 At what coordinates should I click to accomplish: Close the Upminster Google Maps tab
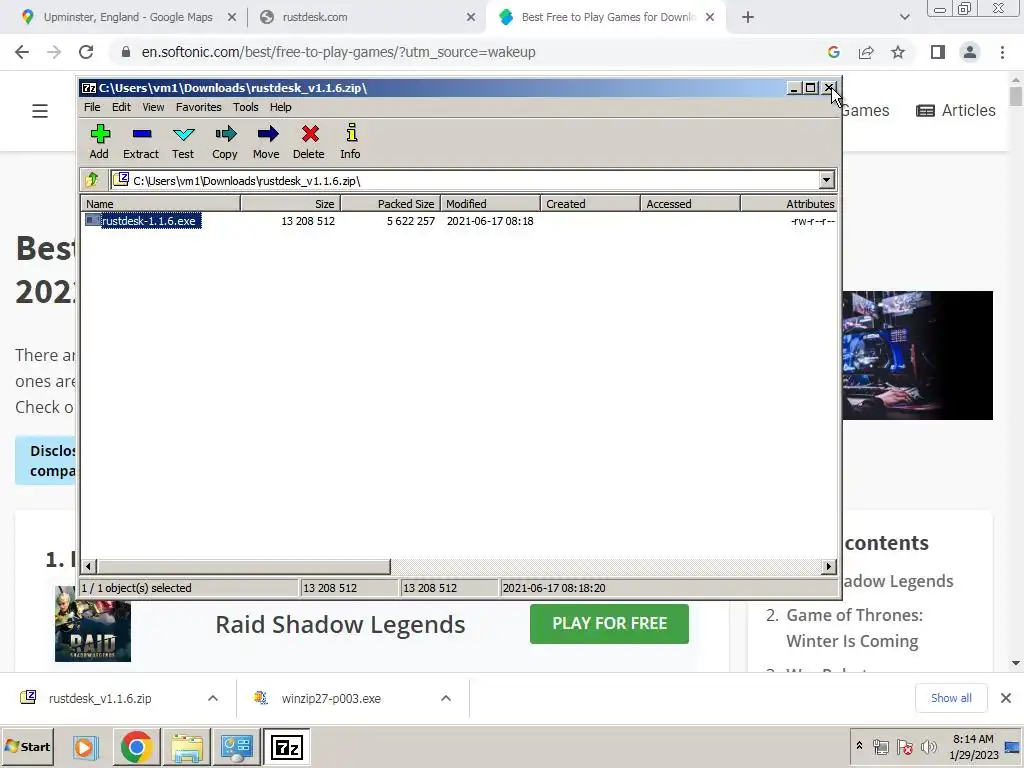(x=232, y=18)
